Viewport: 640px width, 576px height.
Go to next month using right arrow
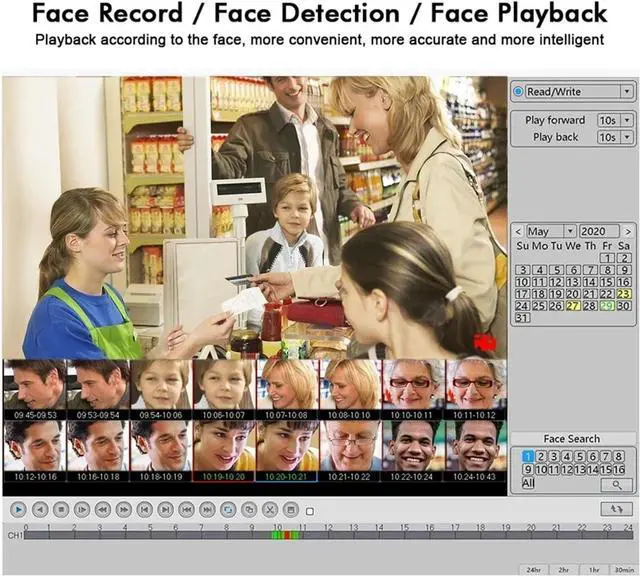click(x=627, y=231)
